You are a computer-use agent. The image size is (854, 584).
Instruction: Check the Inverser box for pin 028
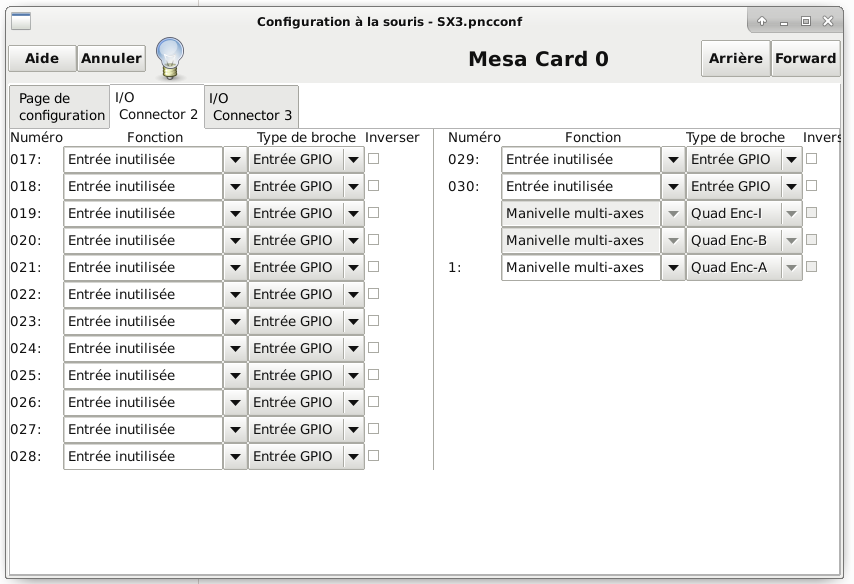tap(374, 455)
